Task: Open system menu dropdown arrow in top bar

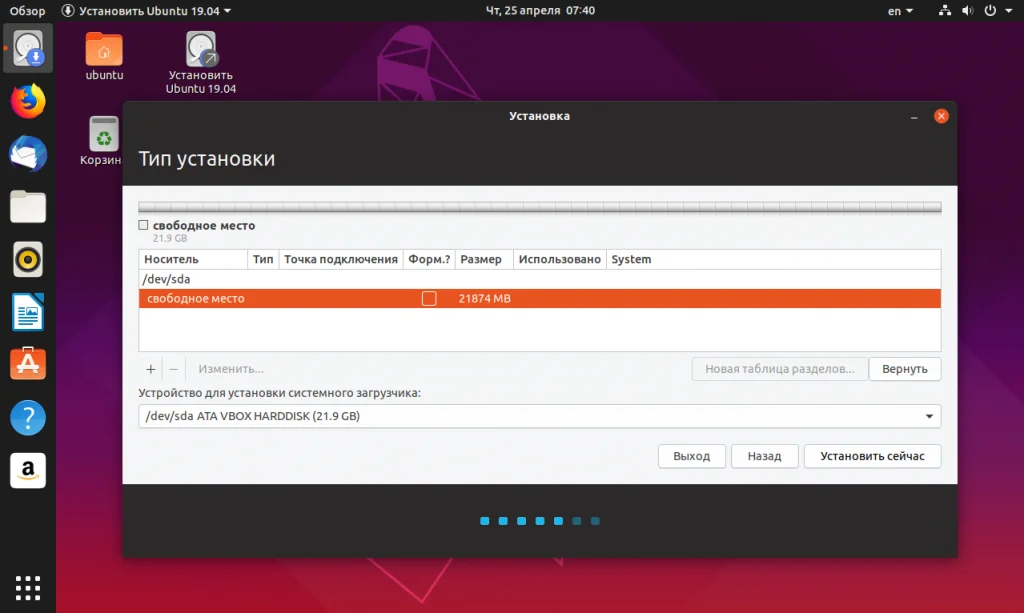Action: [x=1008, y=10]
